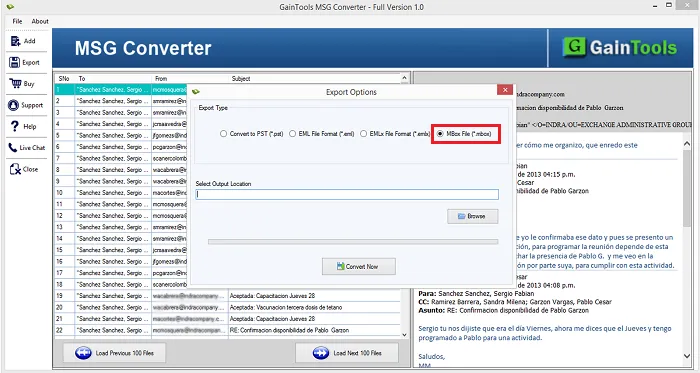700x373 pixels.
Task: Open Support from the sidebar
Action: pyautogui.click(x=26, y=105)
